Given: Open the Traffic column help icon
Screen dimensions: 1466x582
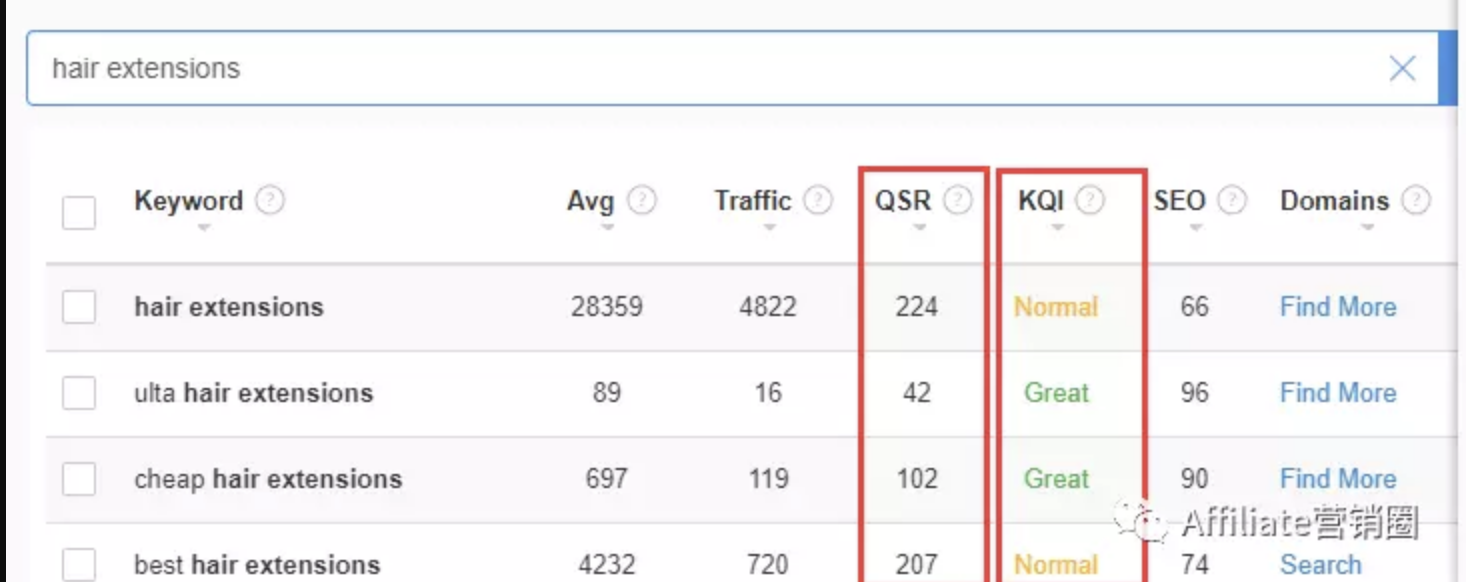Looking at the screenshot, I should tap(818, 200).
